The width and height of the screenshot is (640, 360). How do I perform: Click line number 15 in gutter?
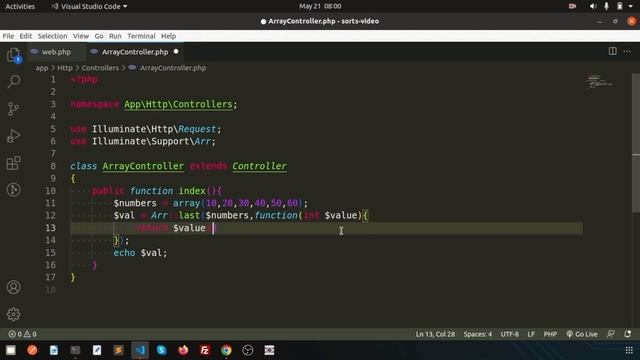[x=50, y=253]
